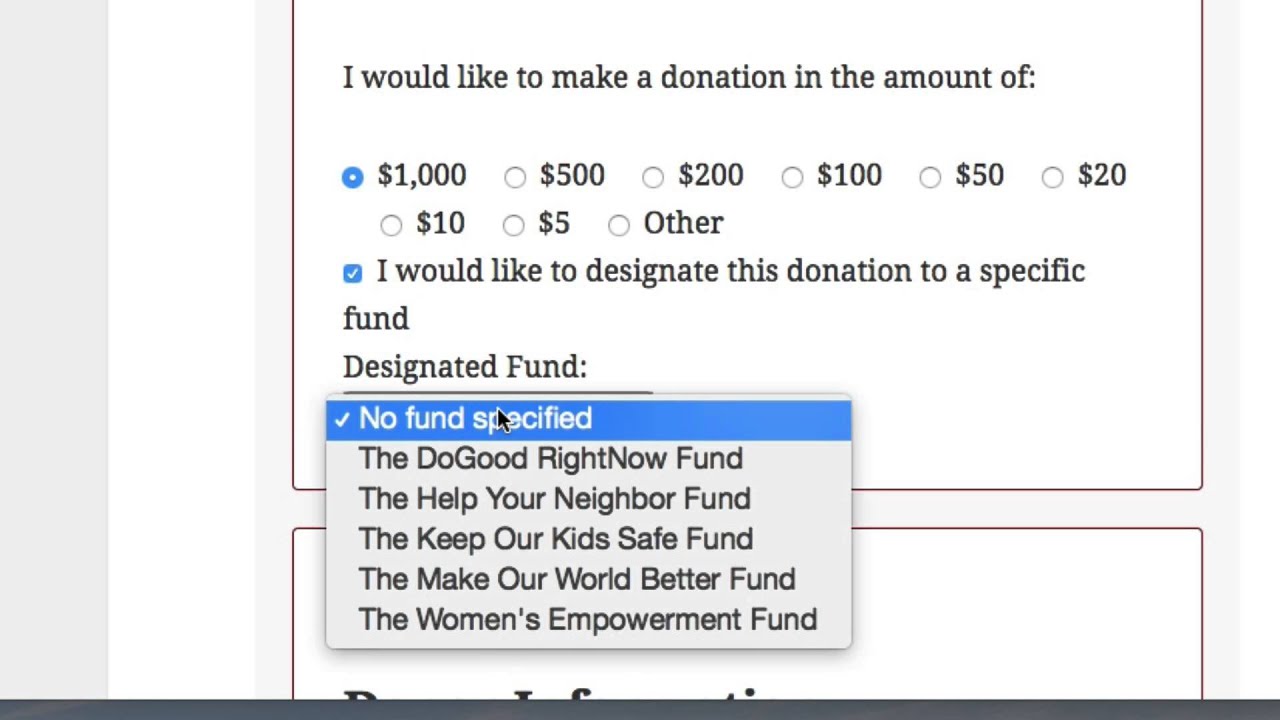Select the $200 donation option
1280x720 pixels.
click(x=652, y=177)
